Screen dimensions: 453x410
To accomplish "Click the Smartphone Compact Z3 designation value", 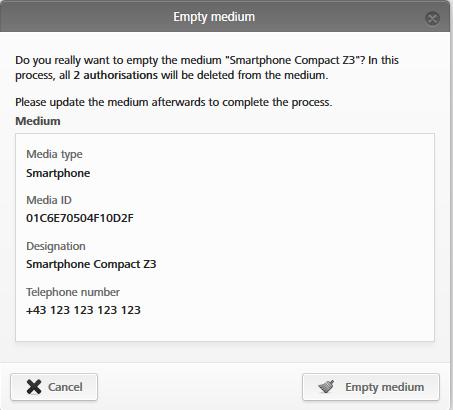I will coord(91,264).
